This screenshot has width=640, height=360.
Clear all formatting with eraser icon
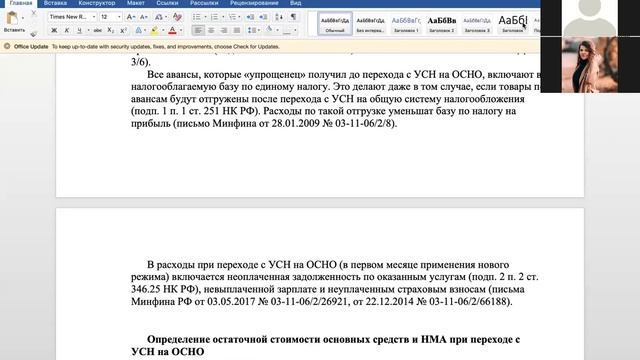pyautogui.click(x=177, y=17)
